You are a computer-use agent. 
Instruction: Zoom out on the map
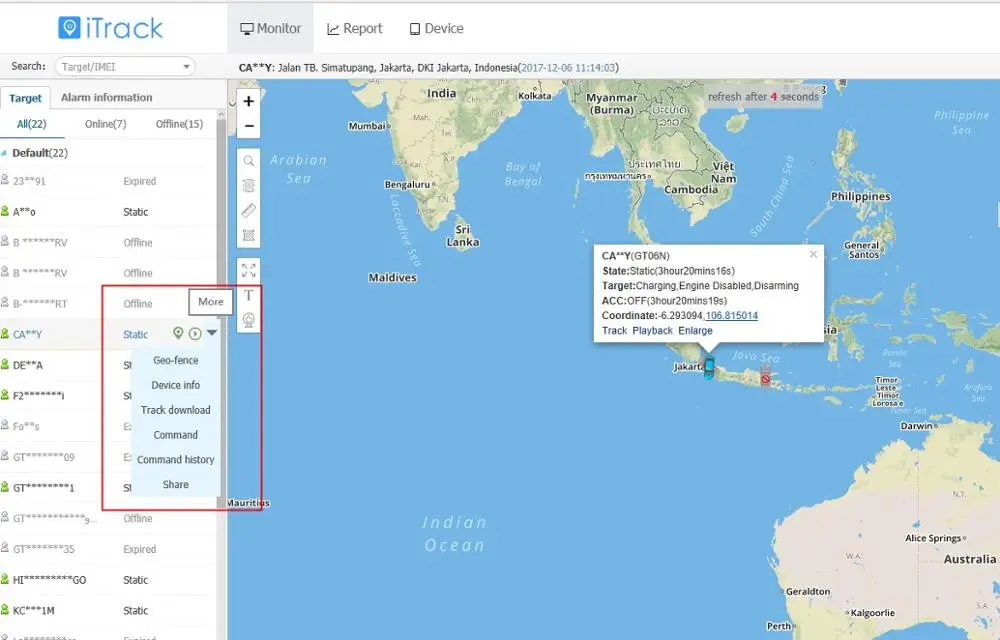click(249, 126)
